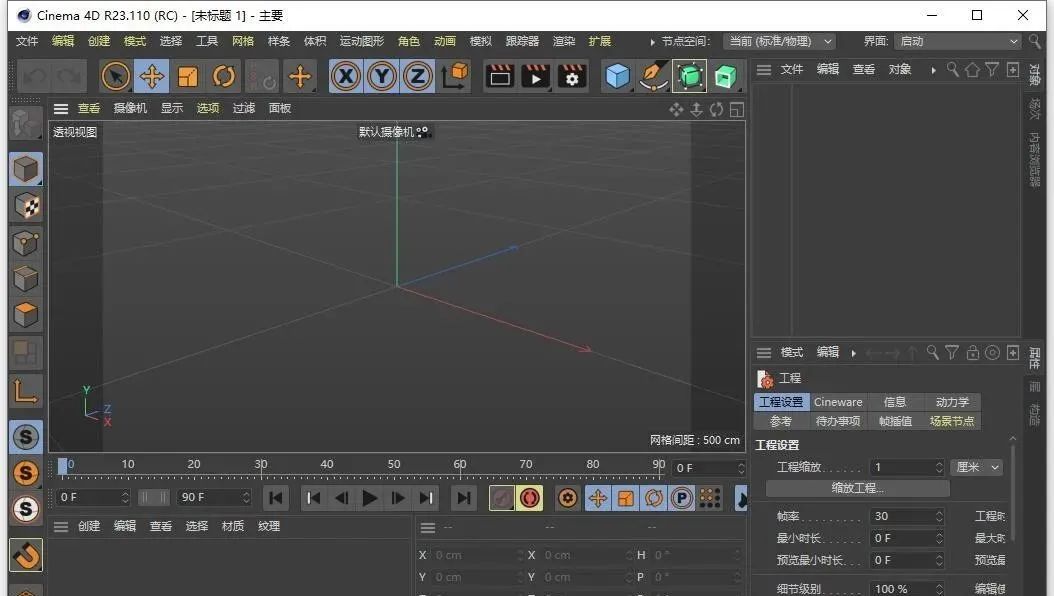
Task: Play the animation forwards
Action: click(369, 498)
